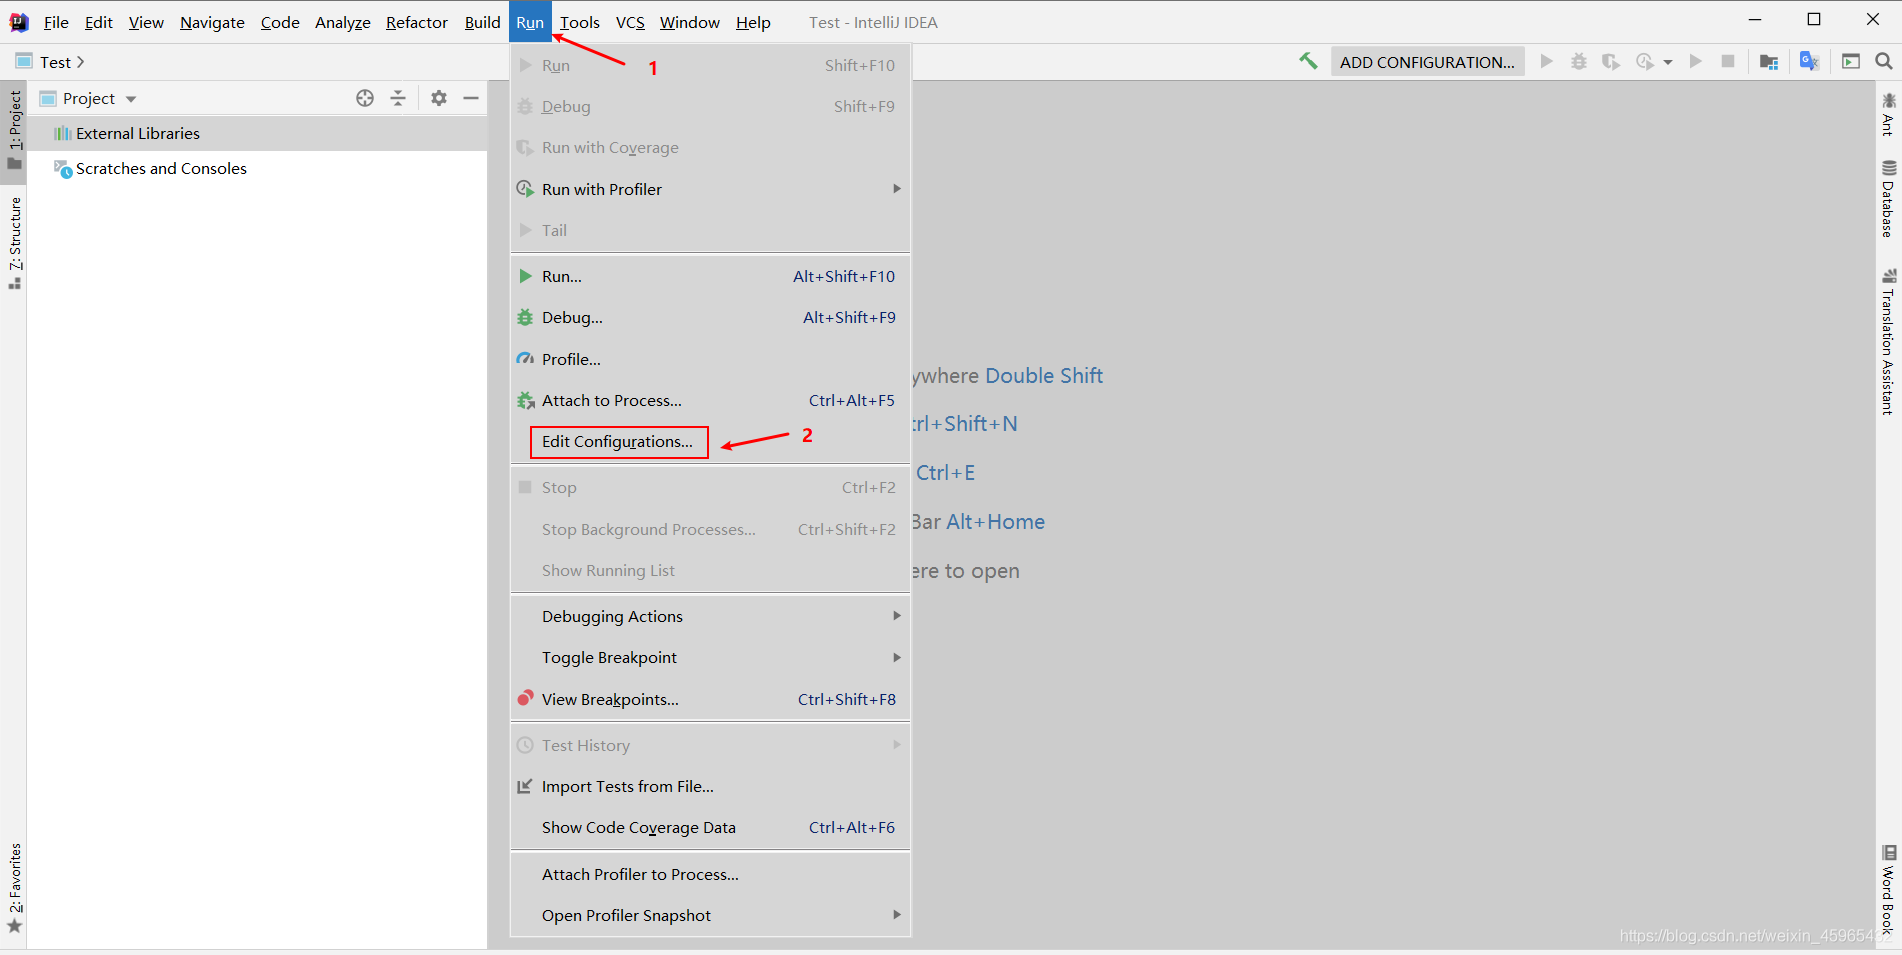Screen dimensions: 1902x955
Task: Click the Stop square icon in the toolbar
Action: [x=1727, y=61]
